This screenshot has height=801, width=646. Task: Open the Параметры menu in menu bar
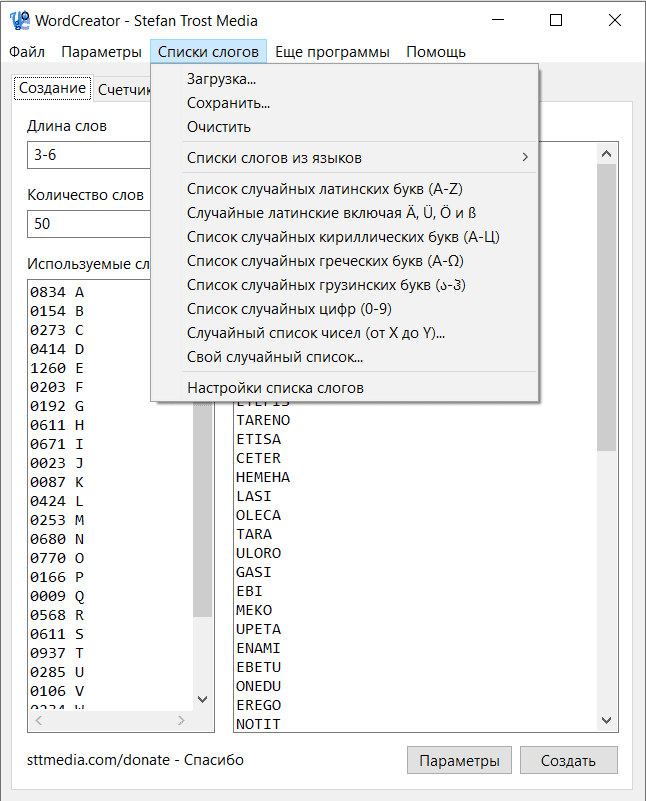point(101,52)
